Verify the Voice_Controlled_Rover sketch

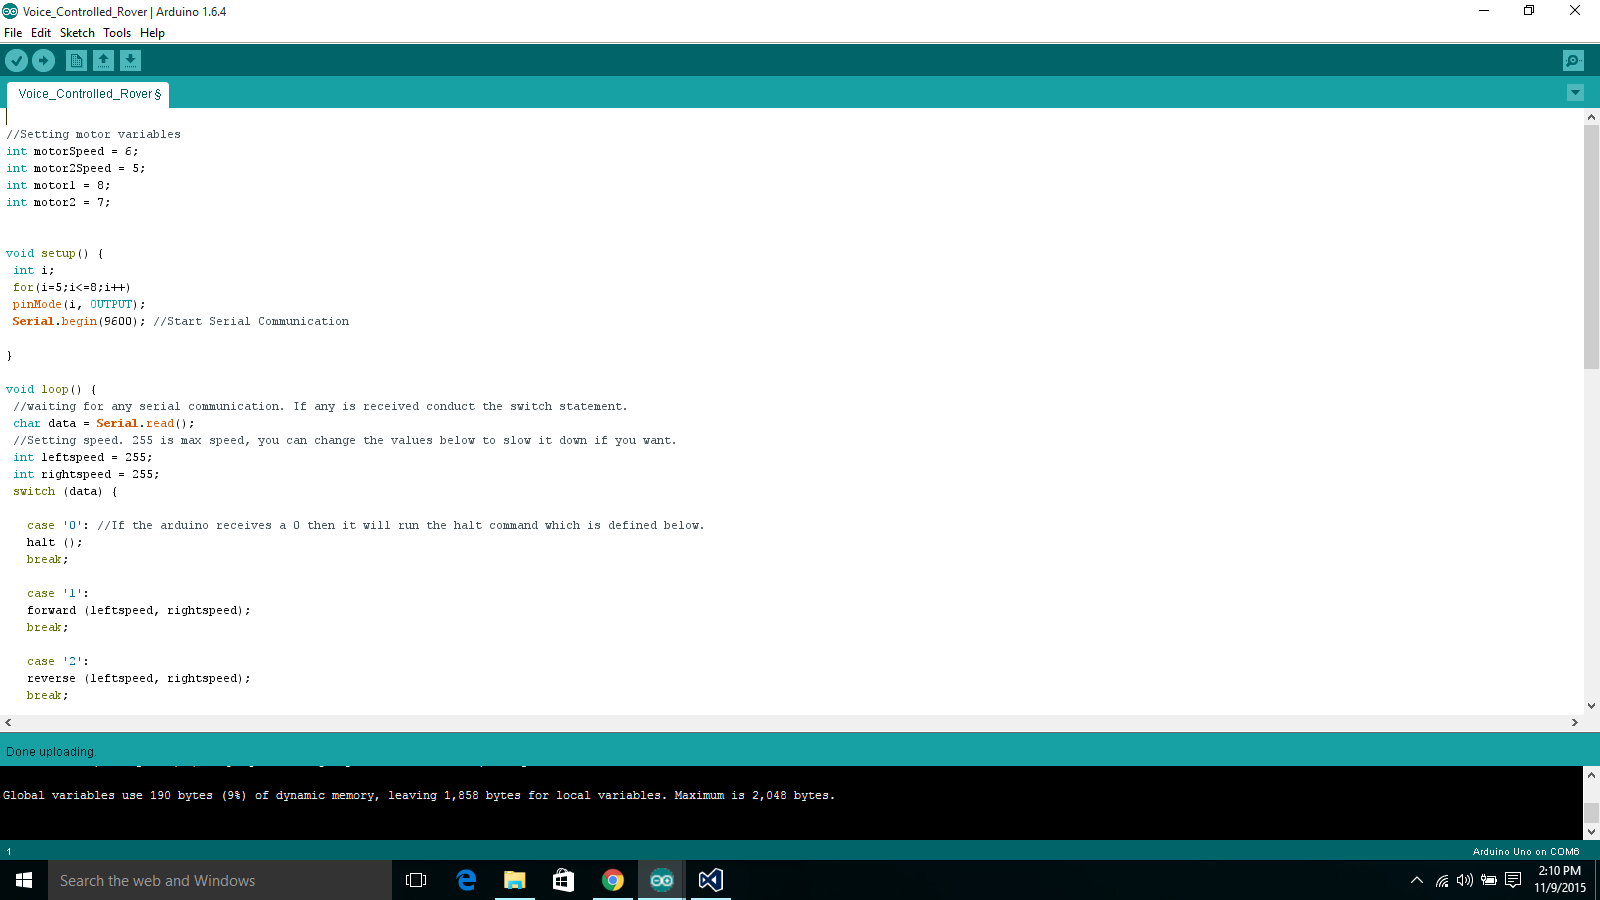(x=16, y=60)
